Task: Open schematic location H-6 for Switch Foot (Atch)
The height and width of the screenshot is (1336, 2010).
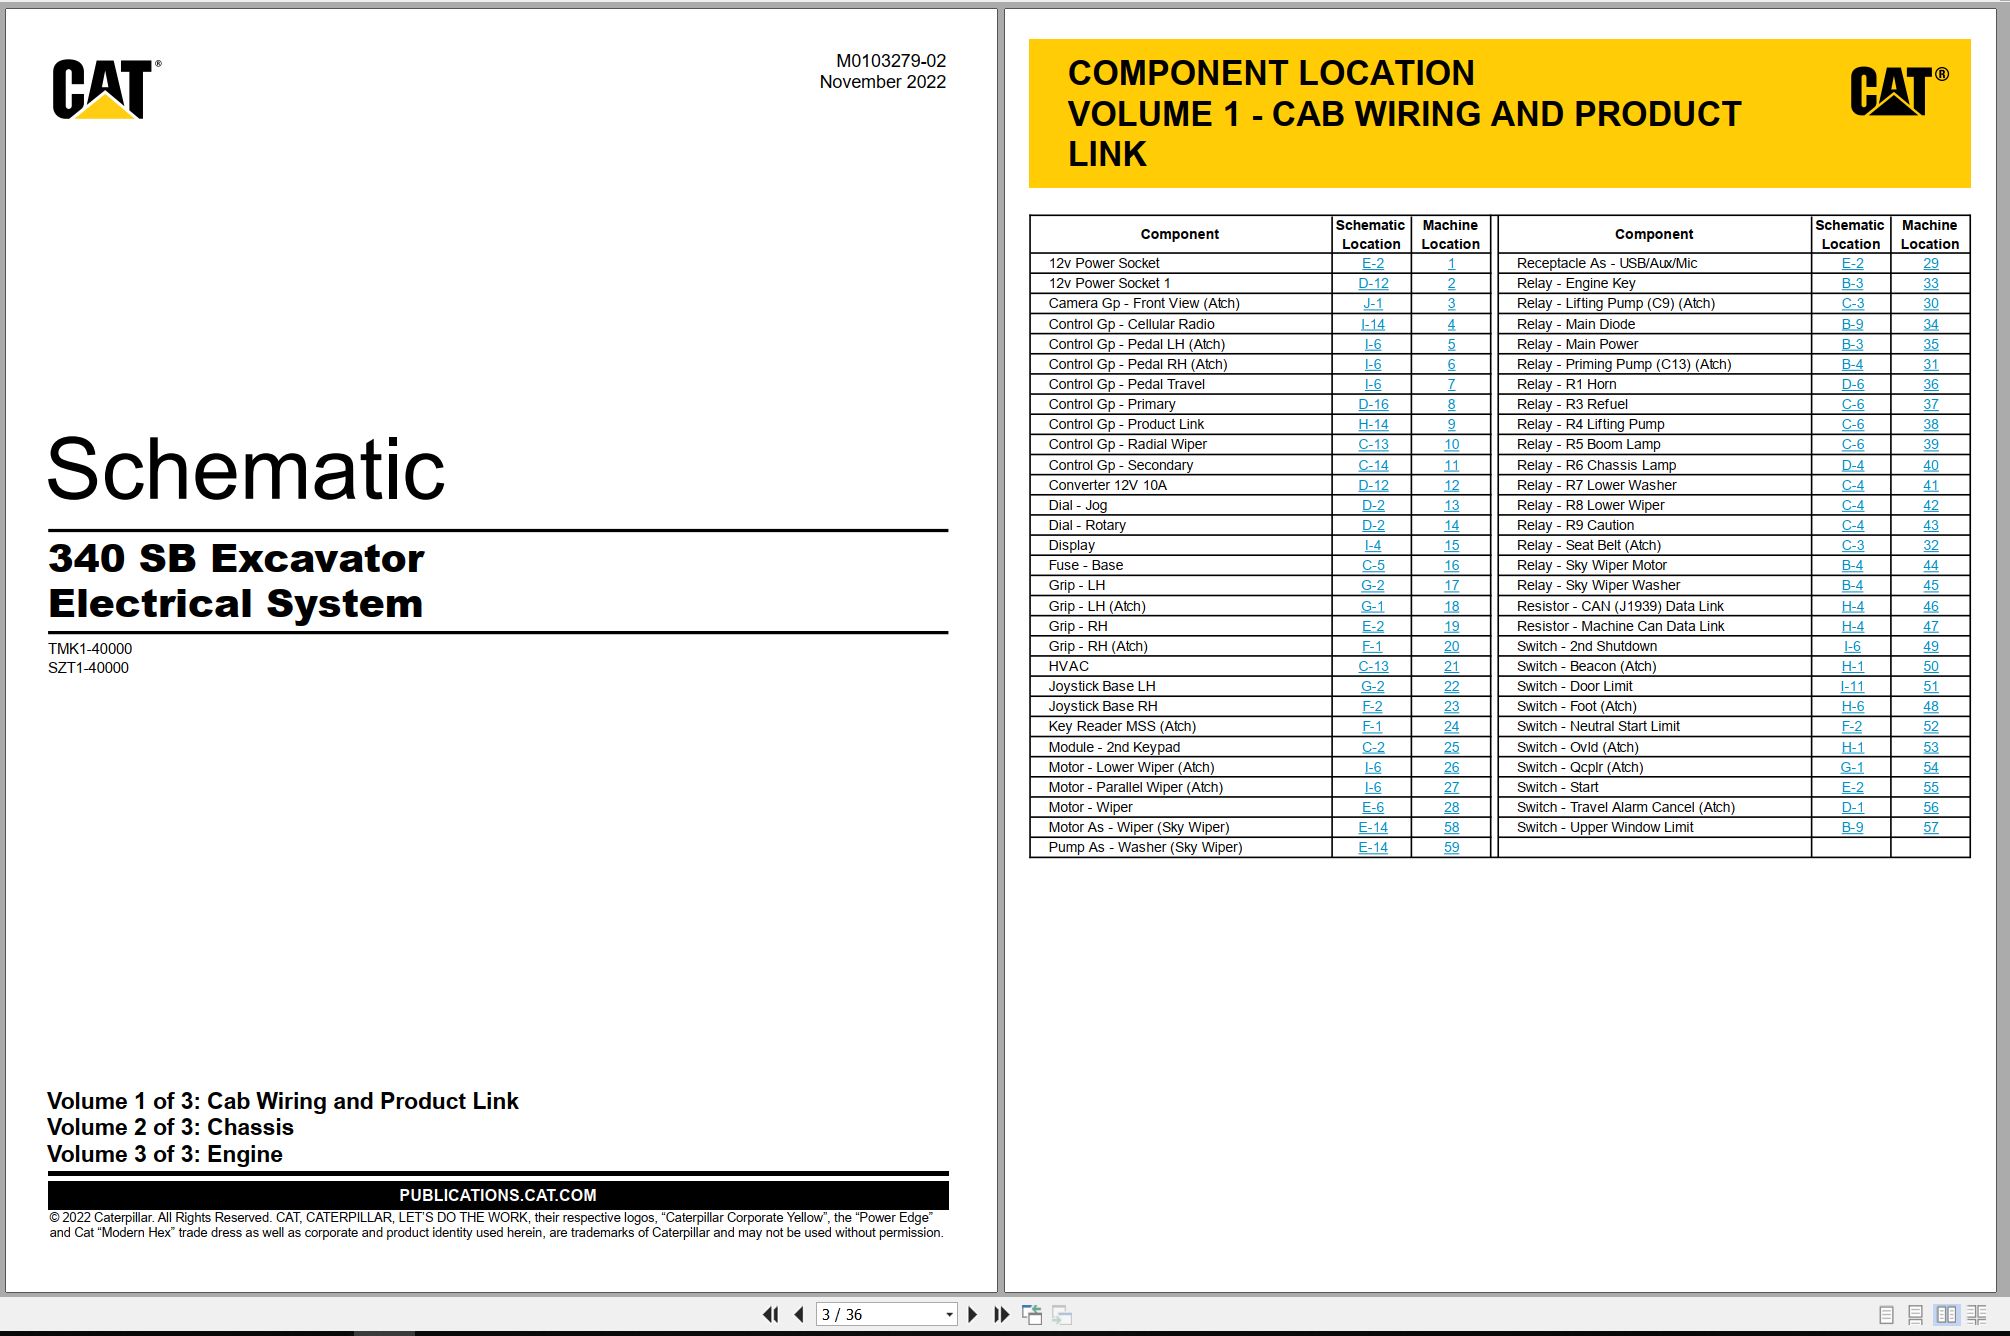Action: [1852, 706]
